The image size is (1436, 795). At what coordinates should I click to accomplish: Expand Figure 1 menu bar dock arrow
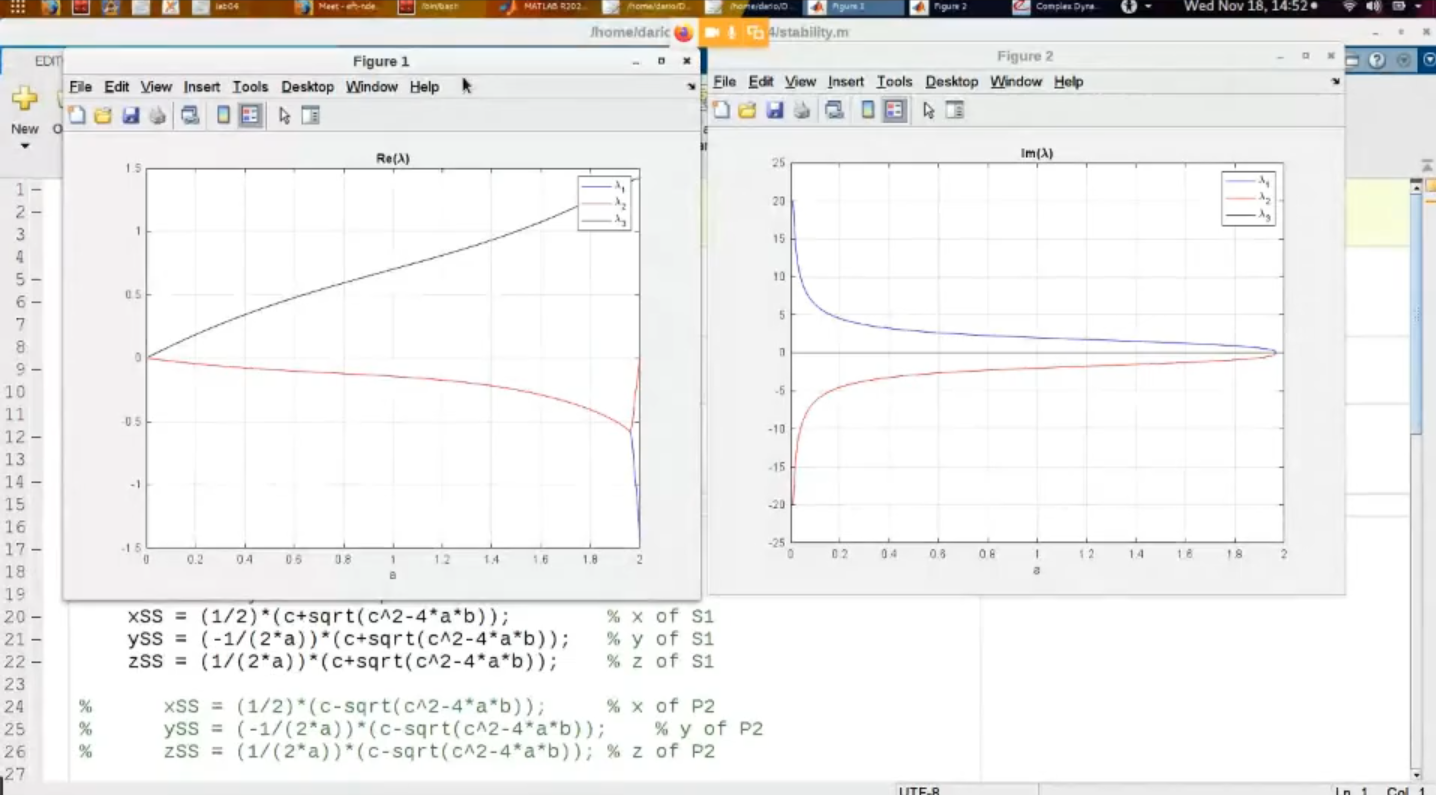click(691, 87)
